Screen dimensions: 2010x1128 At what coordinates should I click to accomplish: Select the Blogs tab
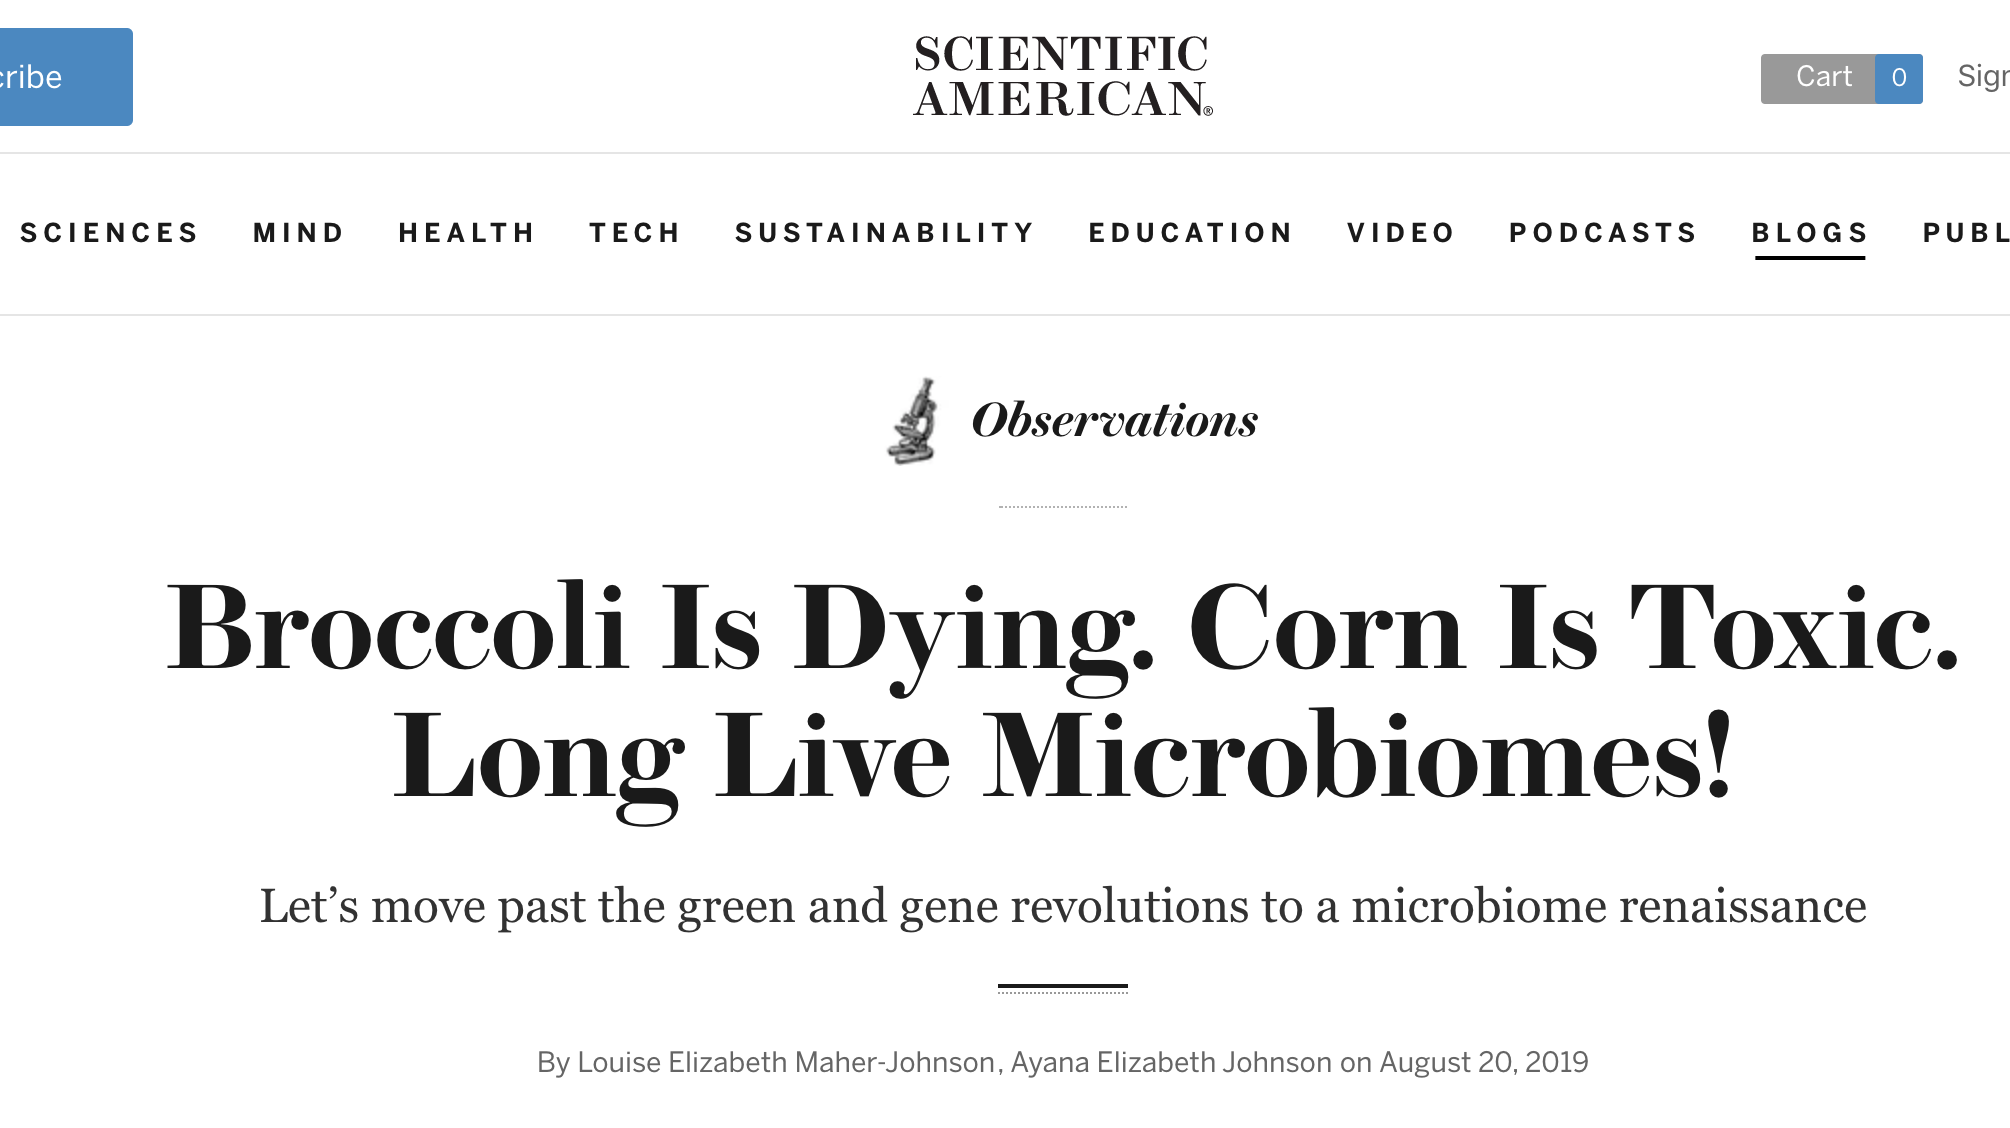[1810, 233]
